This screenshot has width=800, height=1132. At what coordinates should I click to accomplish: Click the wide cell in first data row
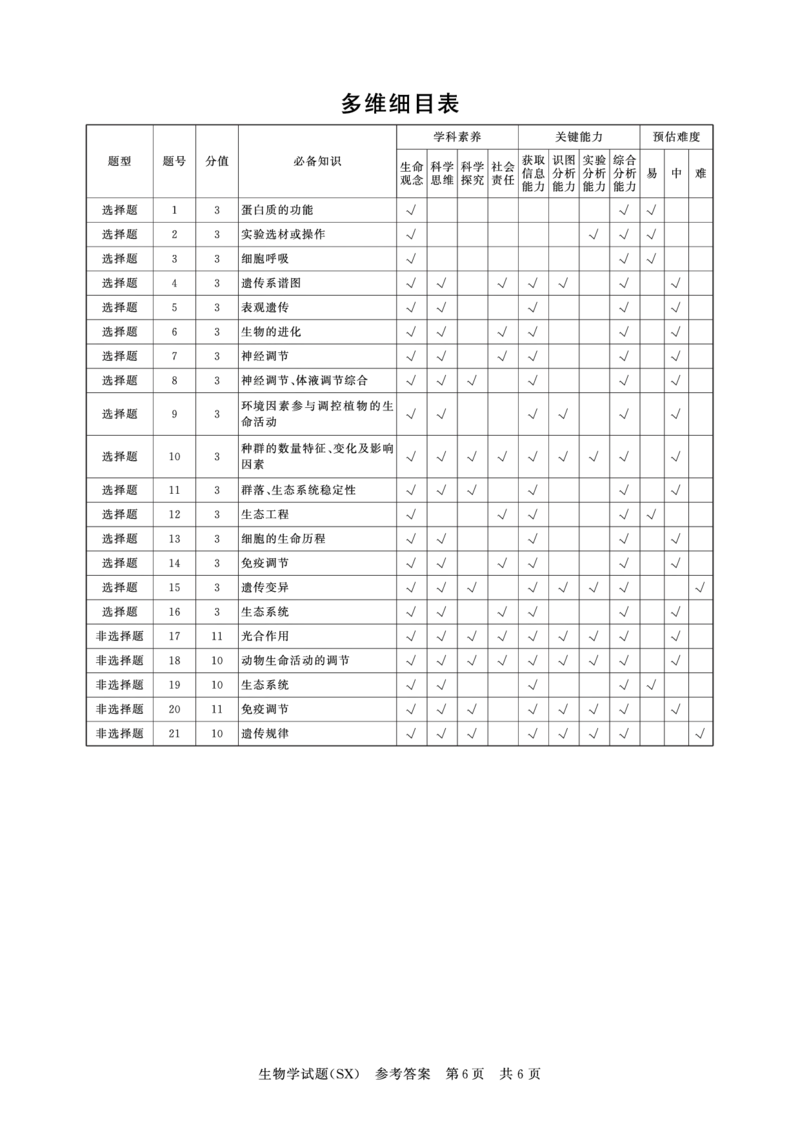click(x=315, y=208)
